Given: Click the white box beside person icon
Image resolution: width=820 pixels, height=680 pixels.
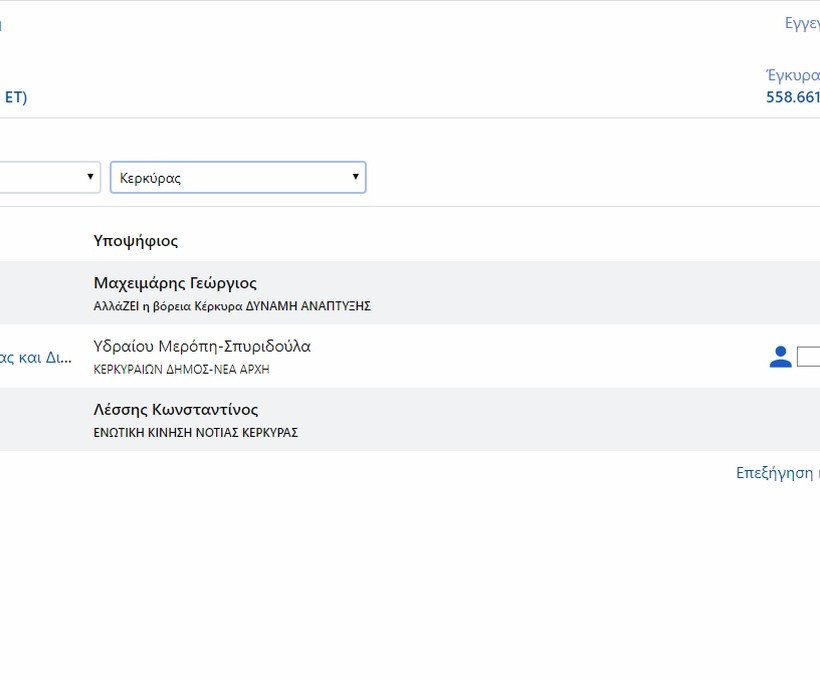Looking at the screenshot, I should click(808, 357).
